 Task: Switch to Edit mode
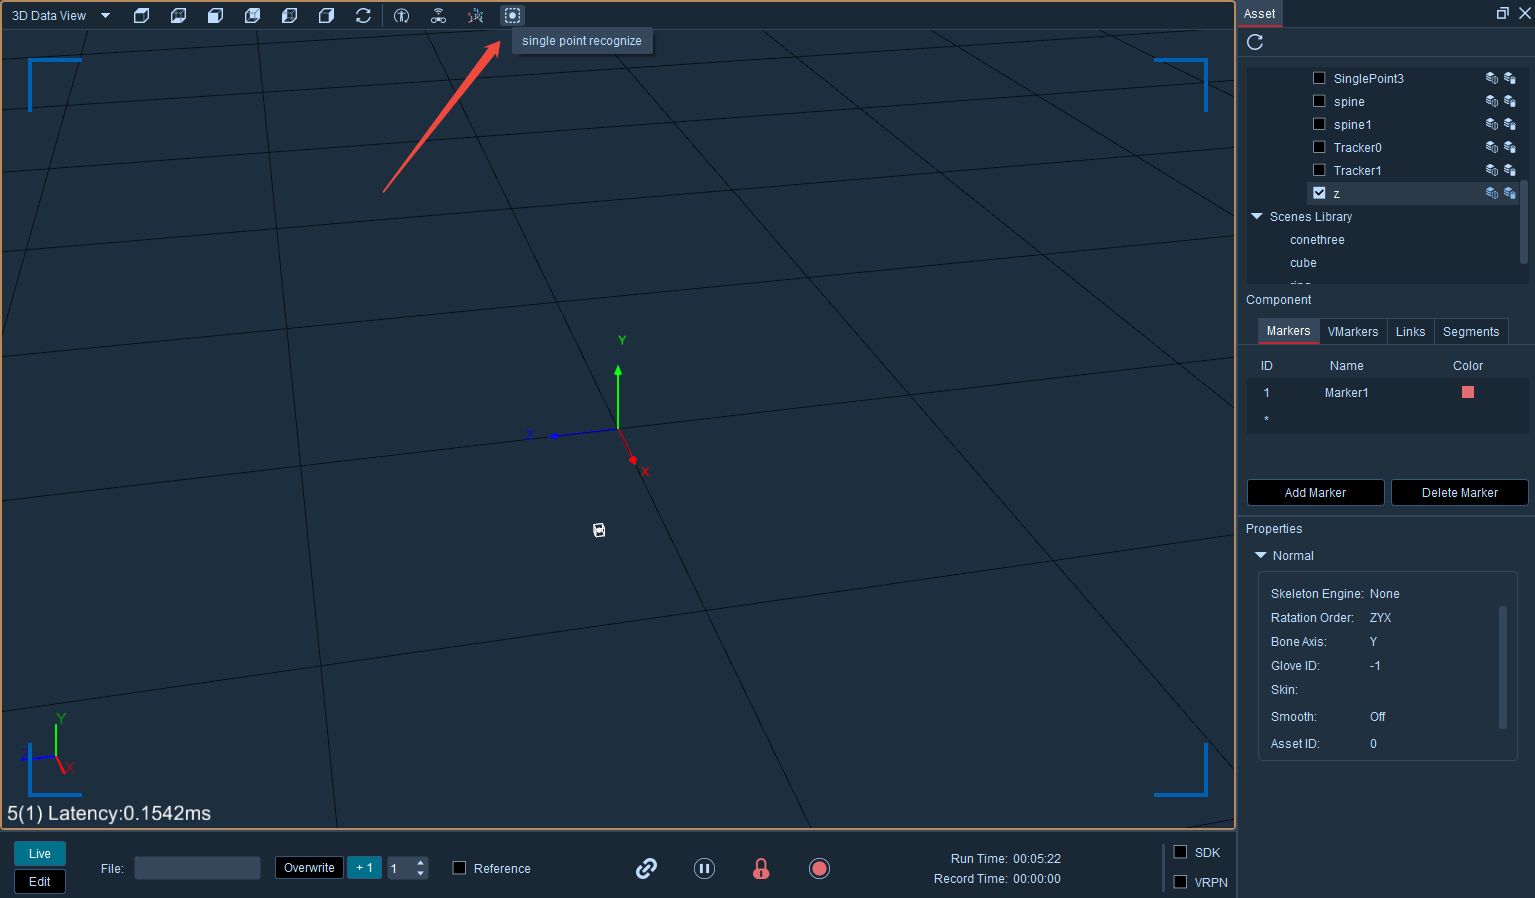tap(40, 882)
